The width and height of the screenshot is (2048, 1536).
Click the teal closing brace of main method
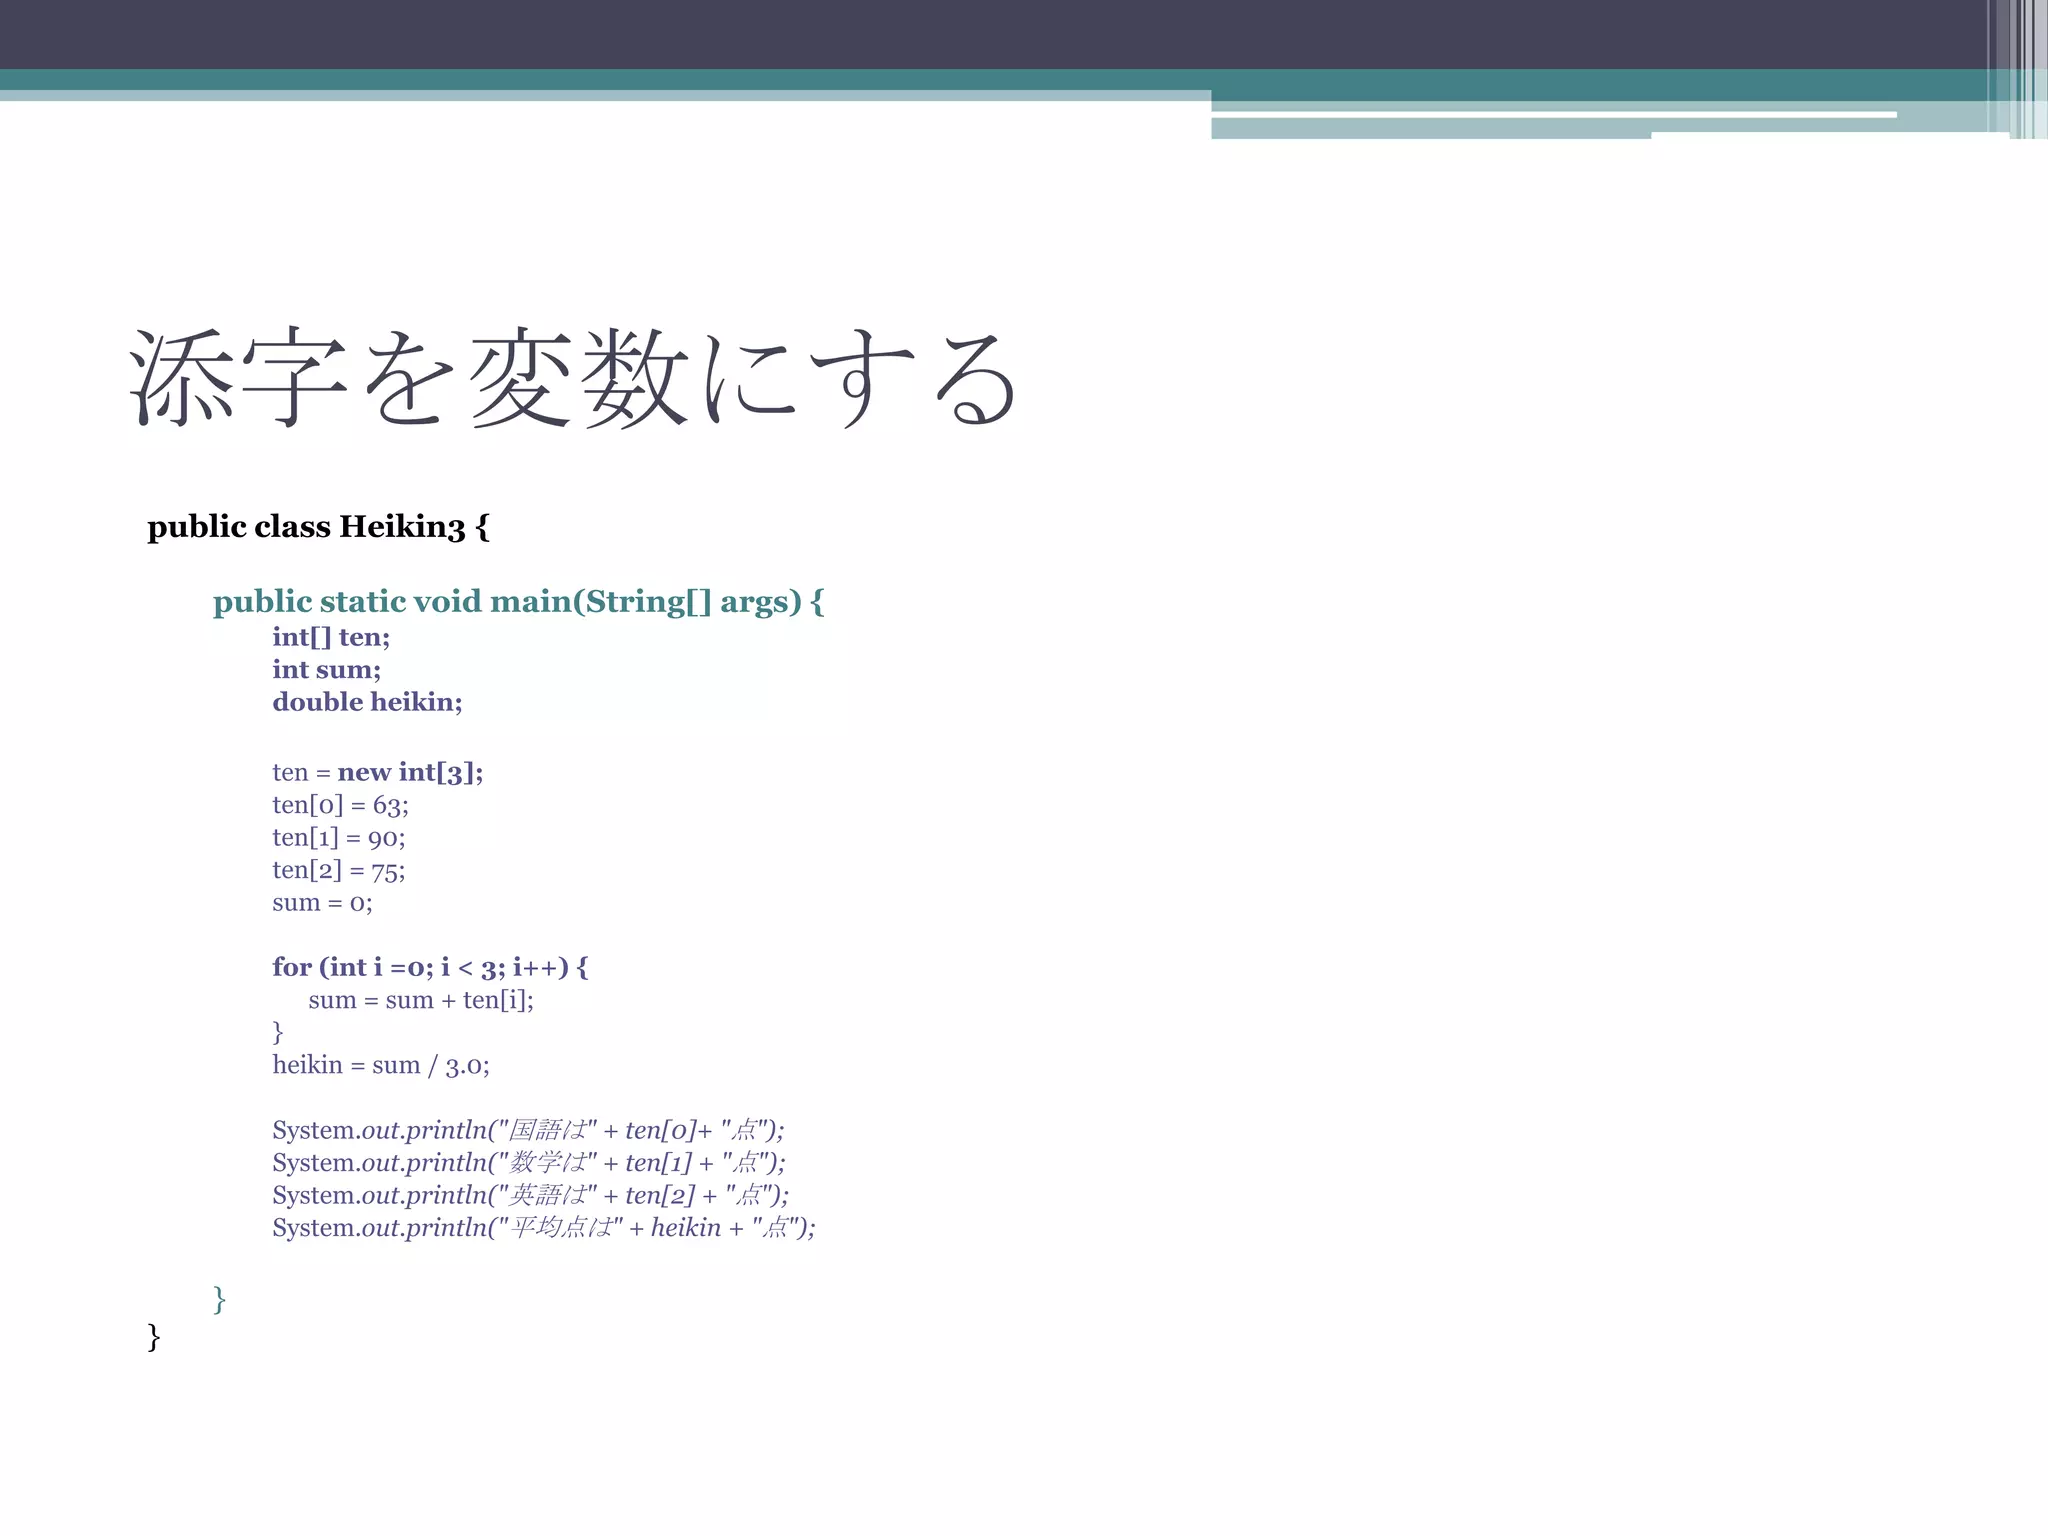(219, 1300)
